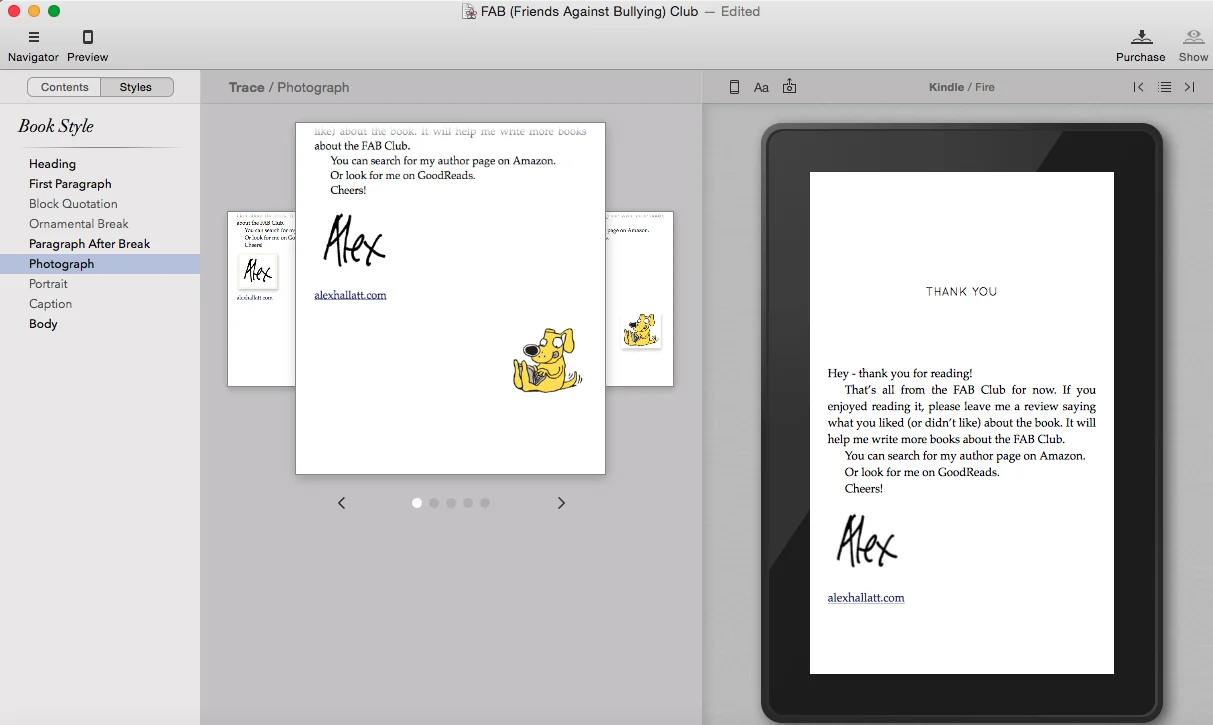Select the last style page dot
Viewport: 1213px width, 725px height.
(485, 503)
